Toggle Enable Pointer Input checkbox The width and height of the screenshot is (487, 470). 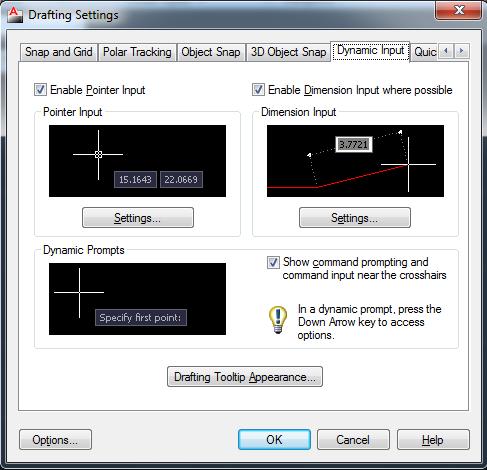pyautogui.click(x=40, y=90)
